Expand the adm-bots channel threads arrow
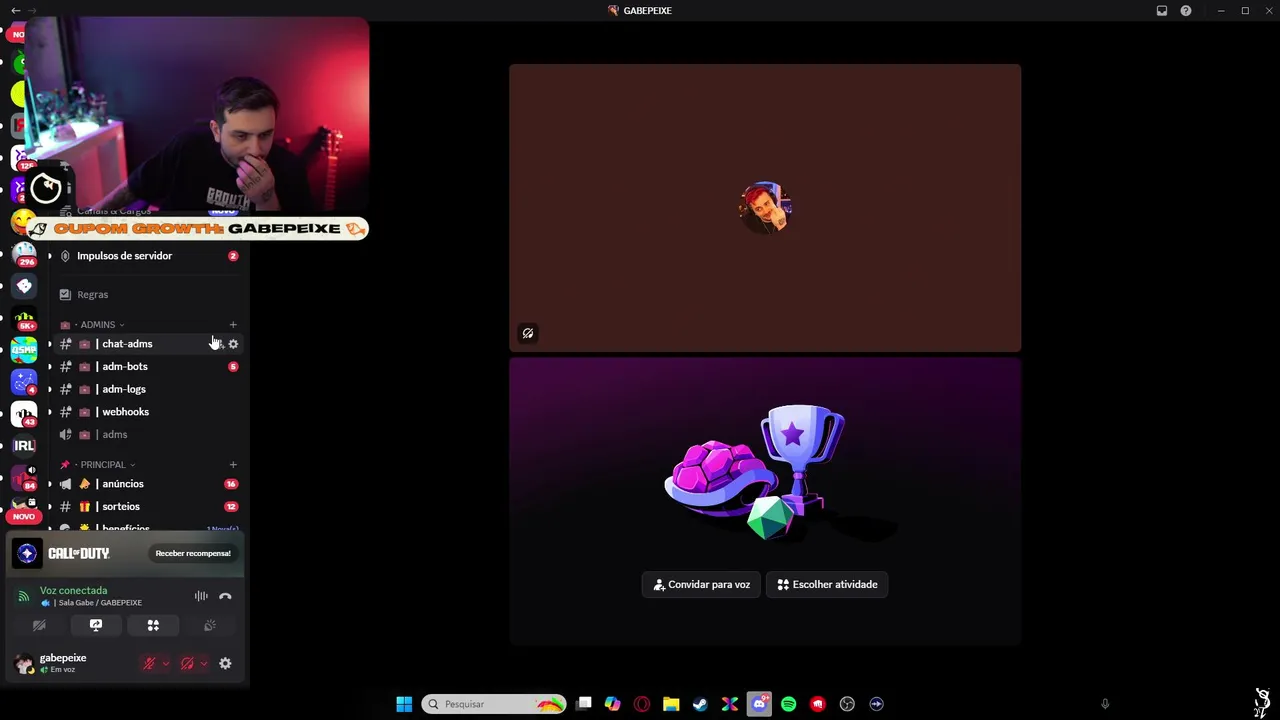 pos(49,367)
